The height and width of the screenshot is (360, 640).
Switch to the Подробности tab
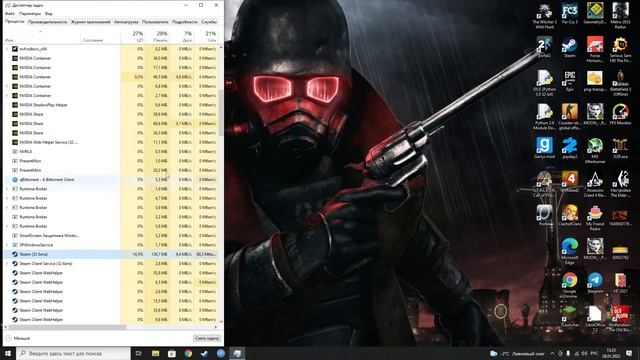(x=184, y=22)
